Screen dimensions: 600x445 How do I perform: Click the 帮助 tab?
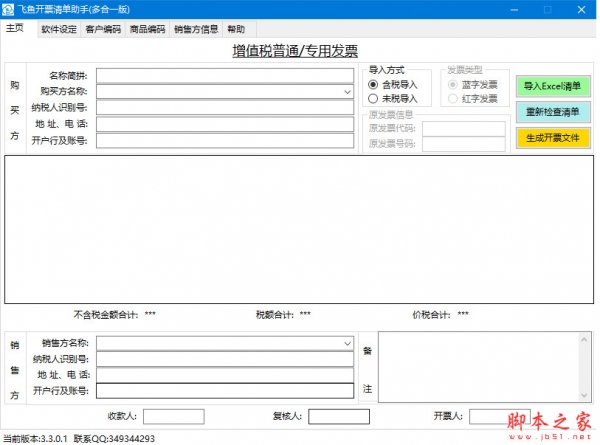(x=235, y=30)
